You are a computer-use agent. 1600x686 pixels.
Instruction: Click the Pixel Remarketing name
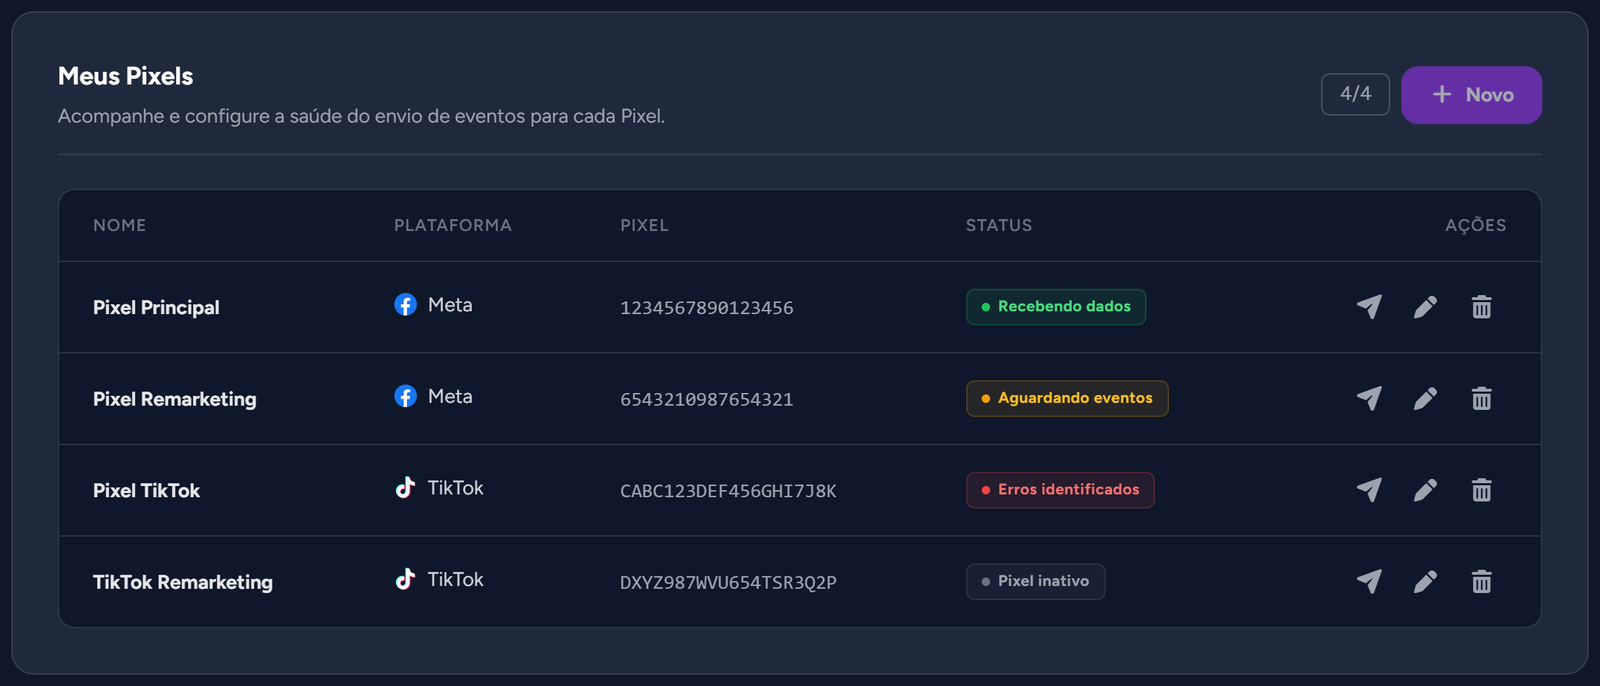pyautogui.click(x=175, y=399)
